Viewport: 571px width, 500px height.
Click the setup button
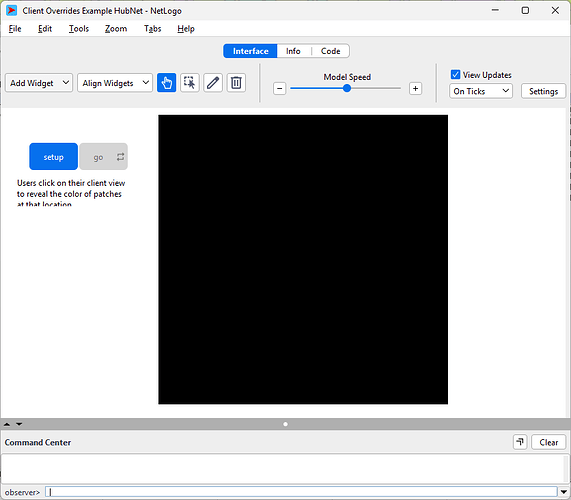(x=54, y=157)
